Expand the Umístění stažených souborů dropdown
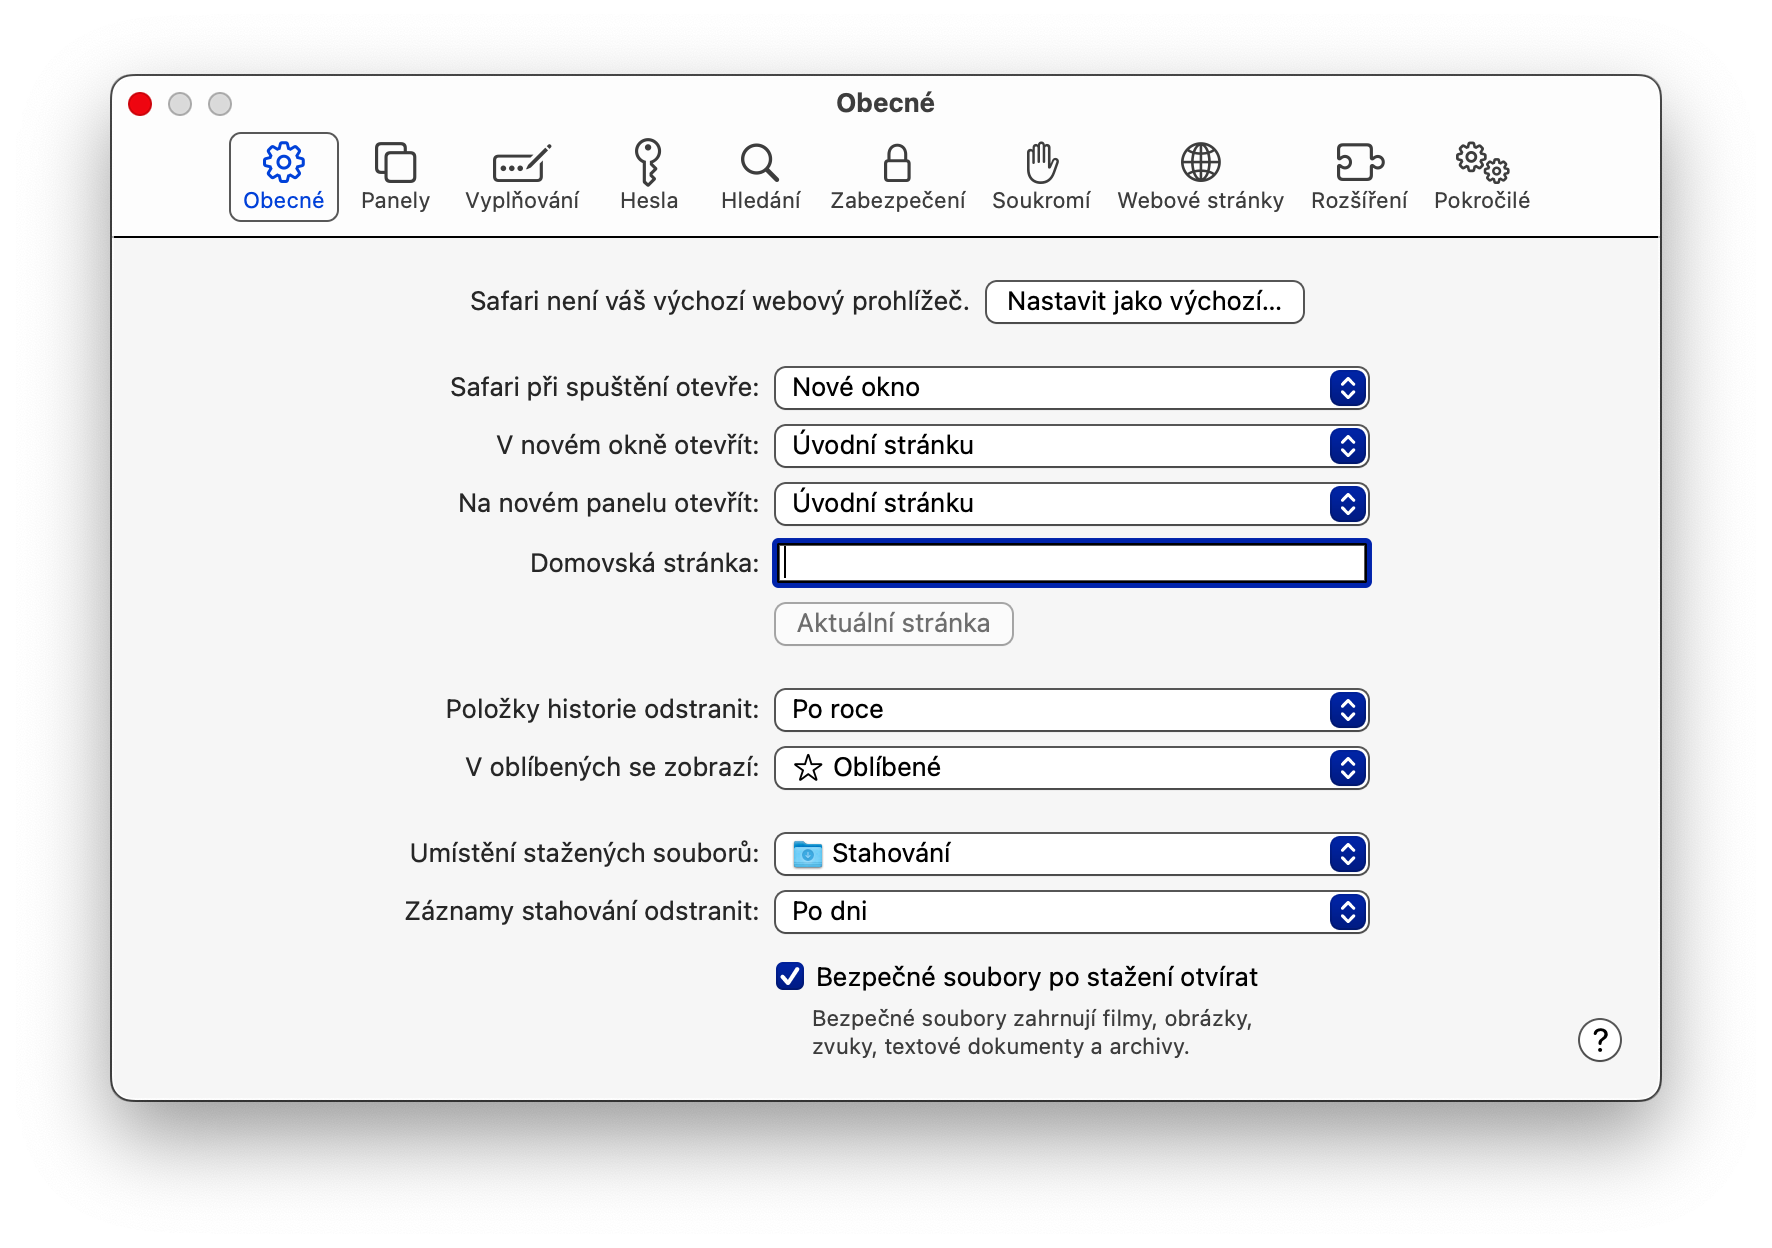This screenshot has width=1772, height=1248. point(1071,854)
